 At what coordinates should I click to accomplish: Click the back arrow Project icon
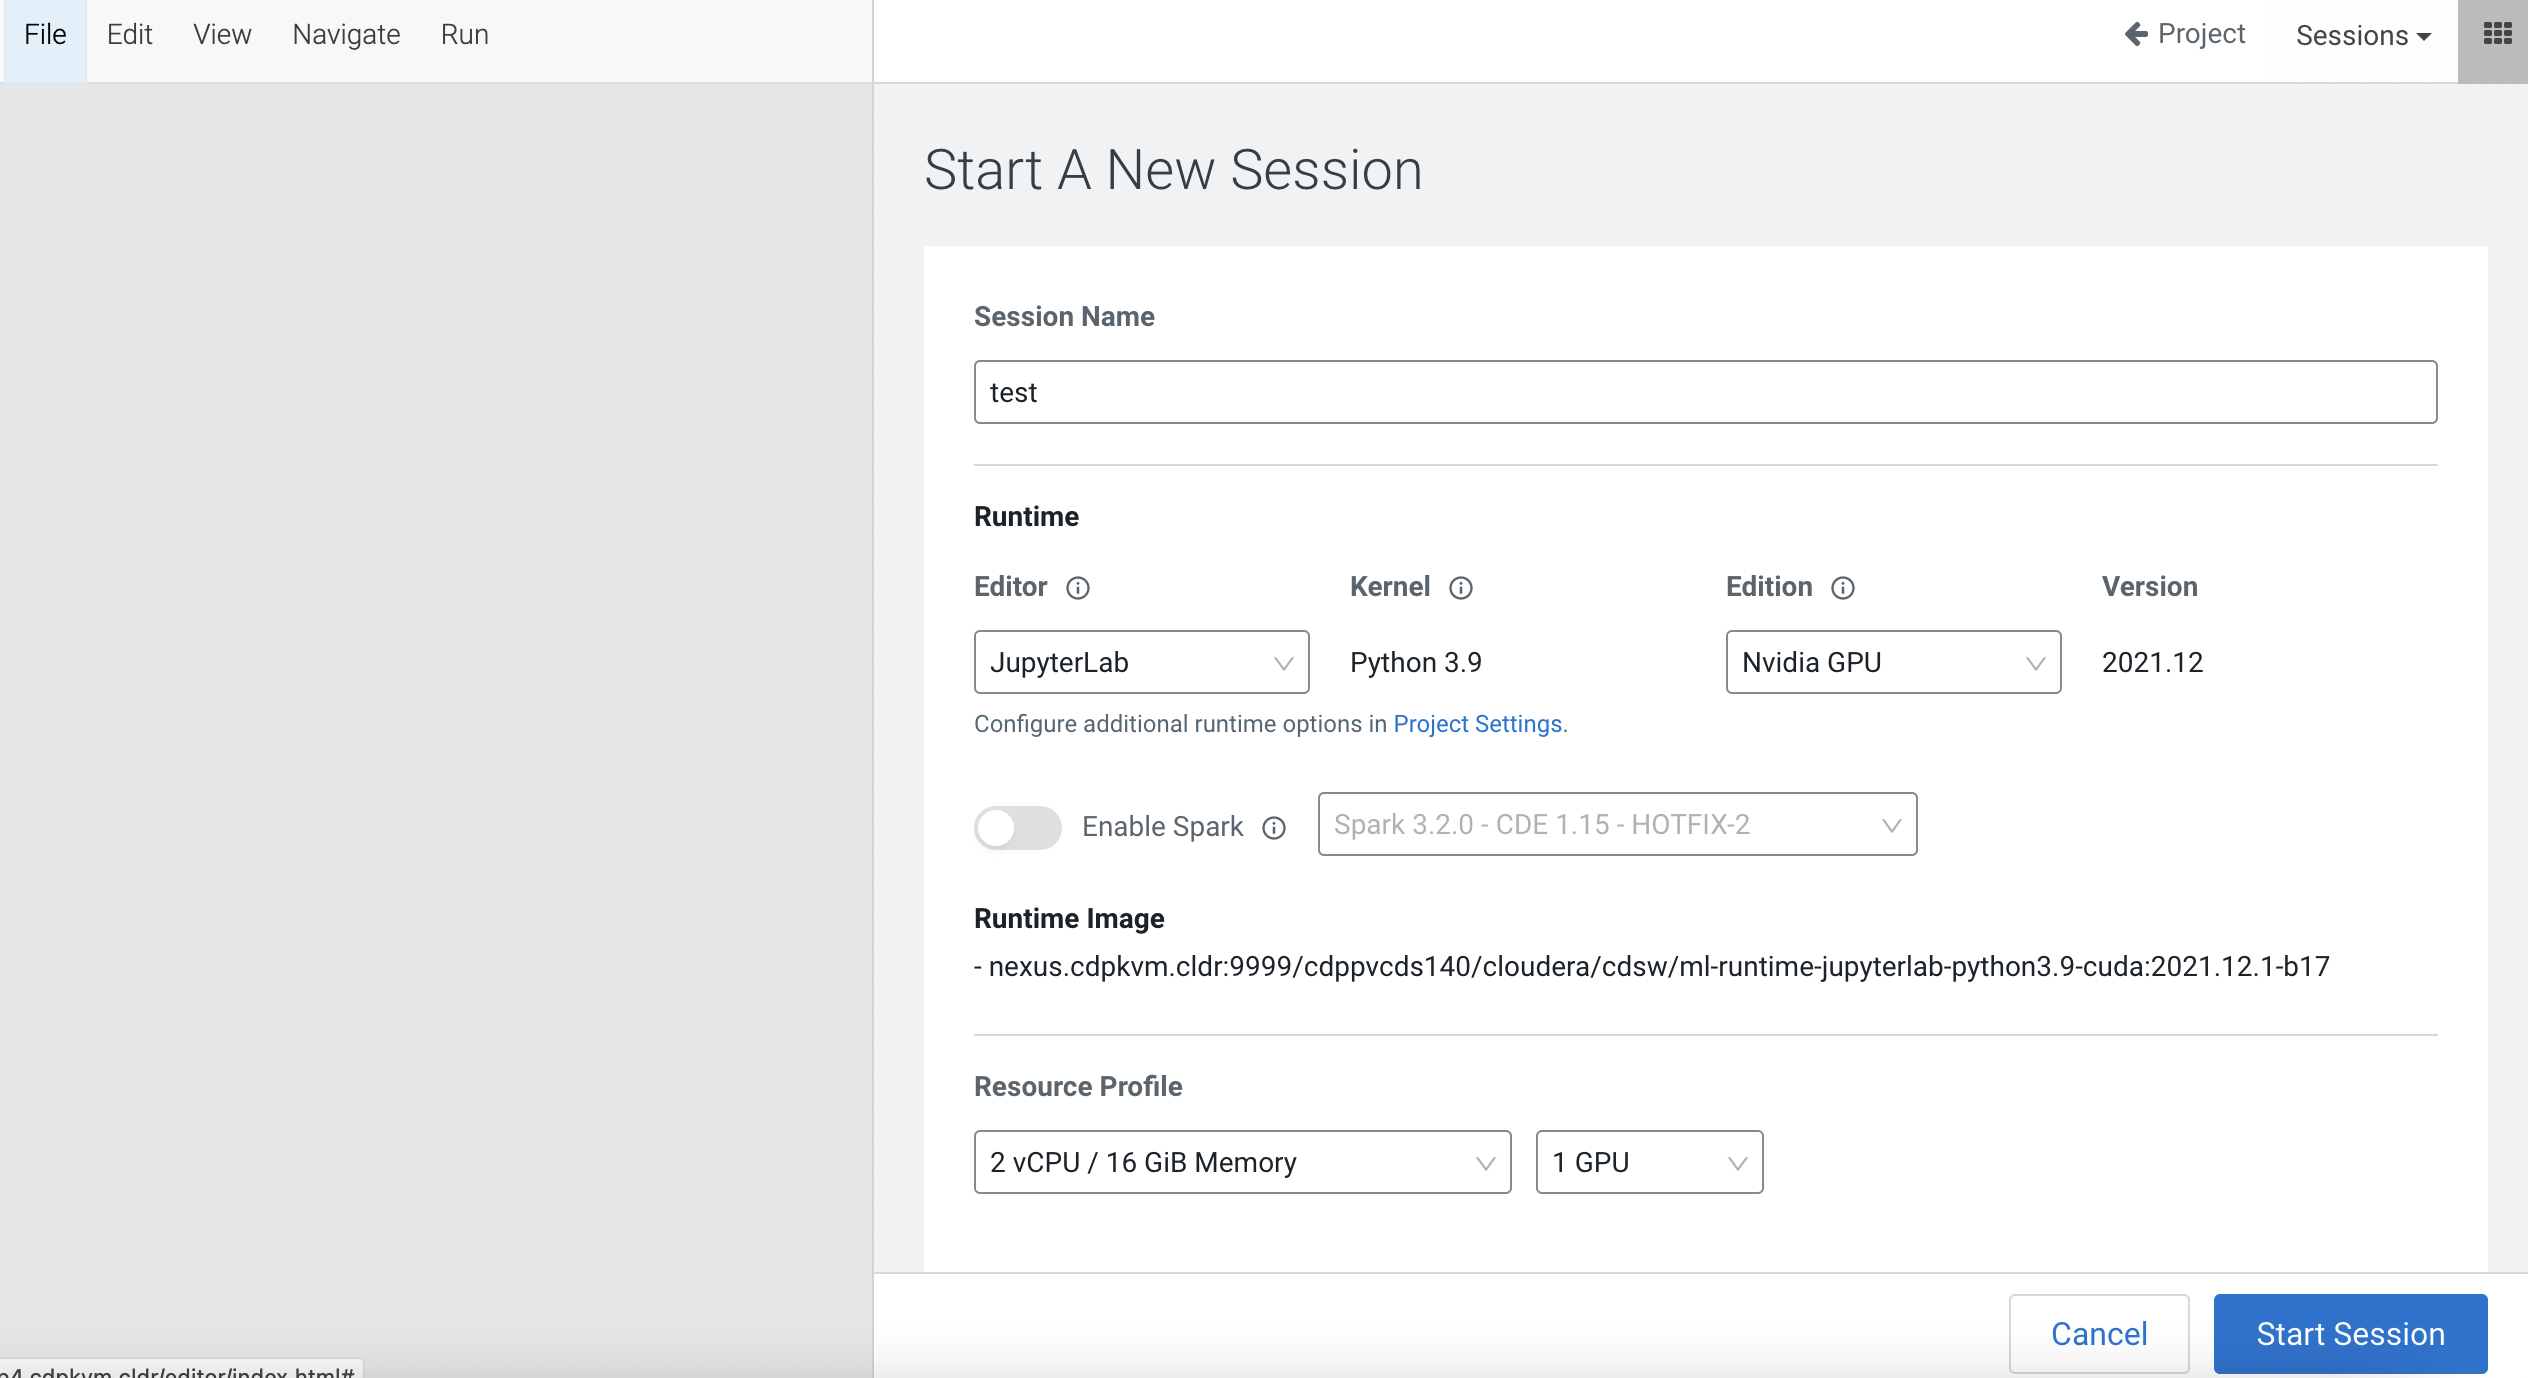(2136, 35)
